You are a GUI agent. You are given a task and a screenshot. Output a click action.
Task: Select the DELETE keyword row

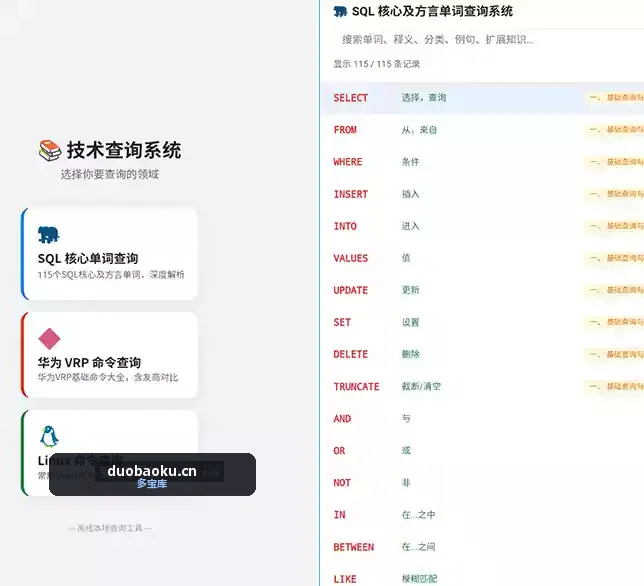click(x=482, y=354)
